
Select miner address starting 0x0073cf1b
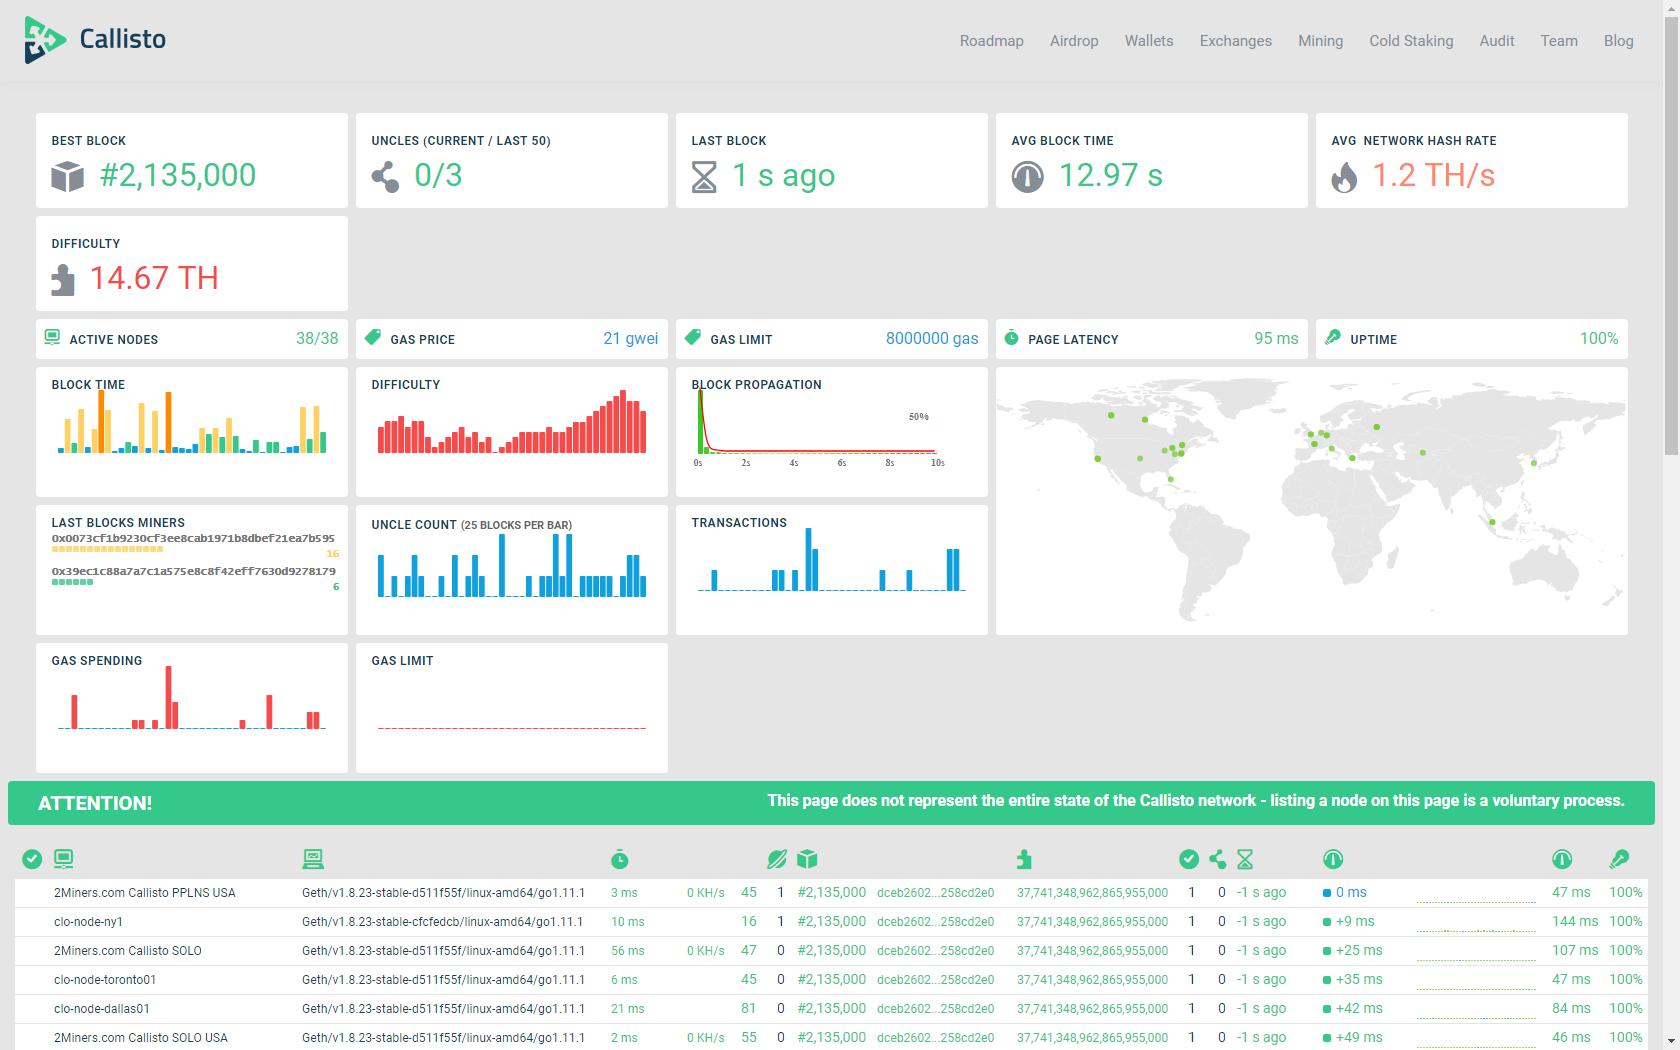coord(193,538)
